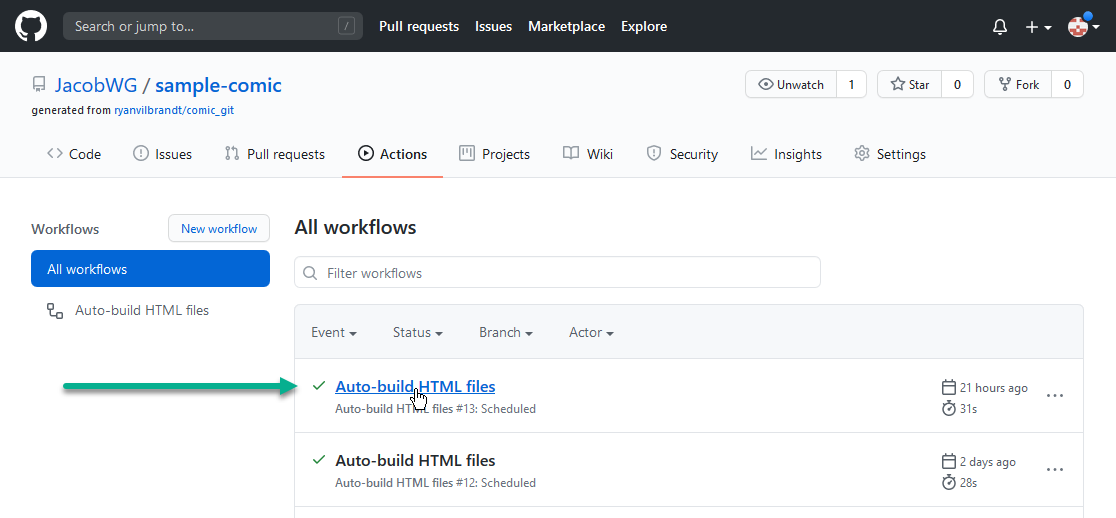Click the calendar icon next to 2 days ago

pyautogui.click(x=948, y=462)
